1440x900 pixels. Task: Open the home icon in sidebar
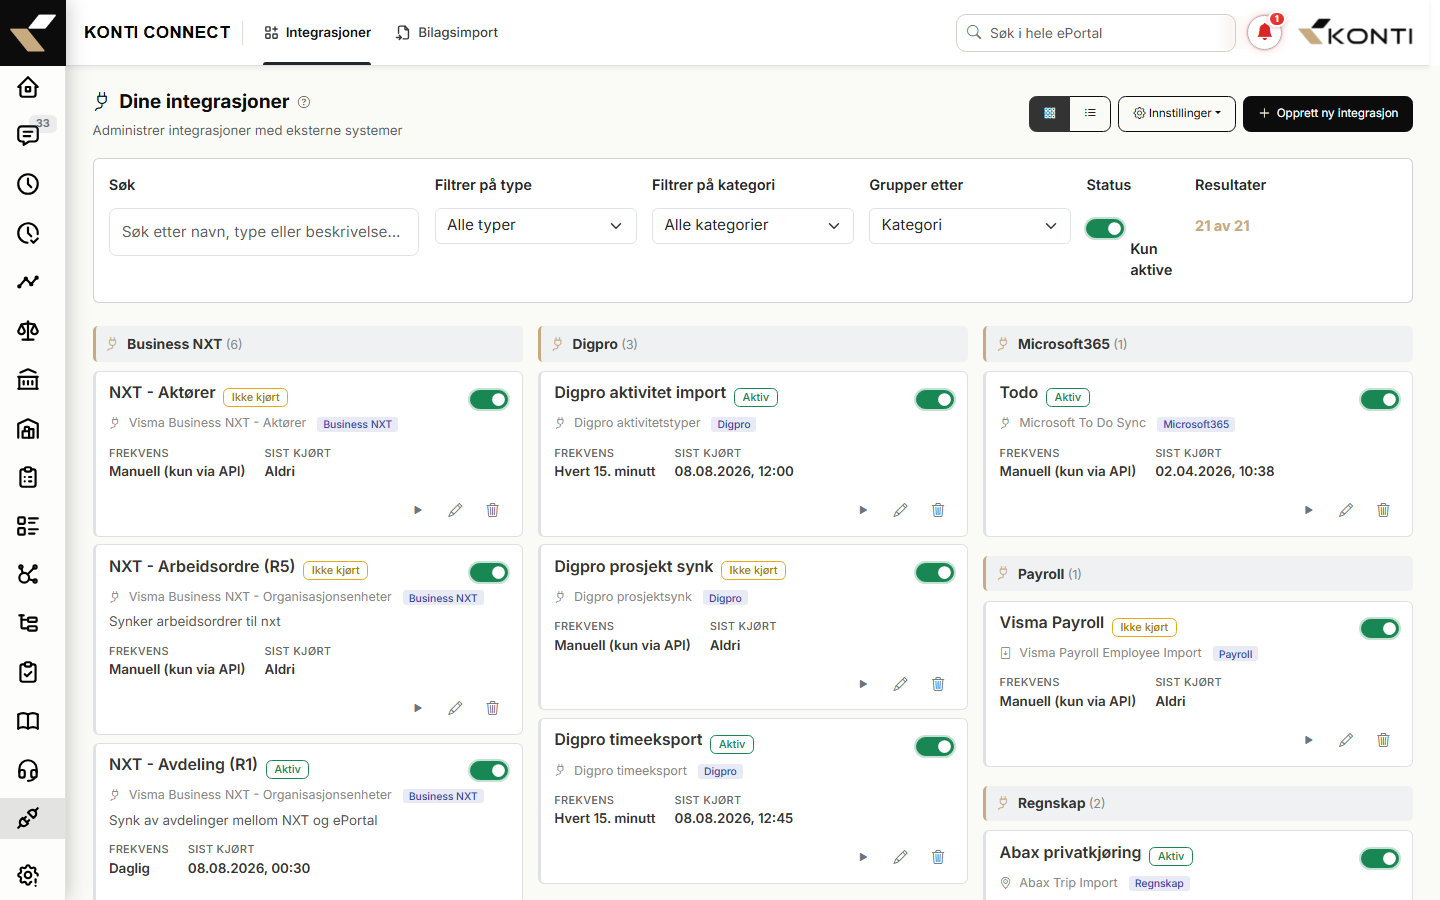pyautogui.click(x=28, y=87)
